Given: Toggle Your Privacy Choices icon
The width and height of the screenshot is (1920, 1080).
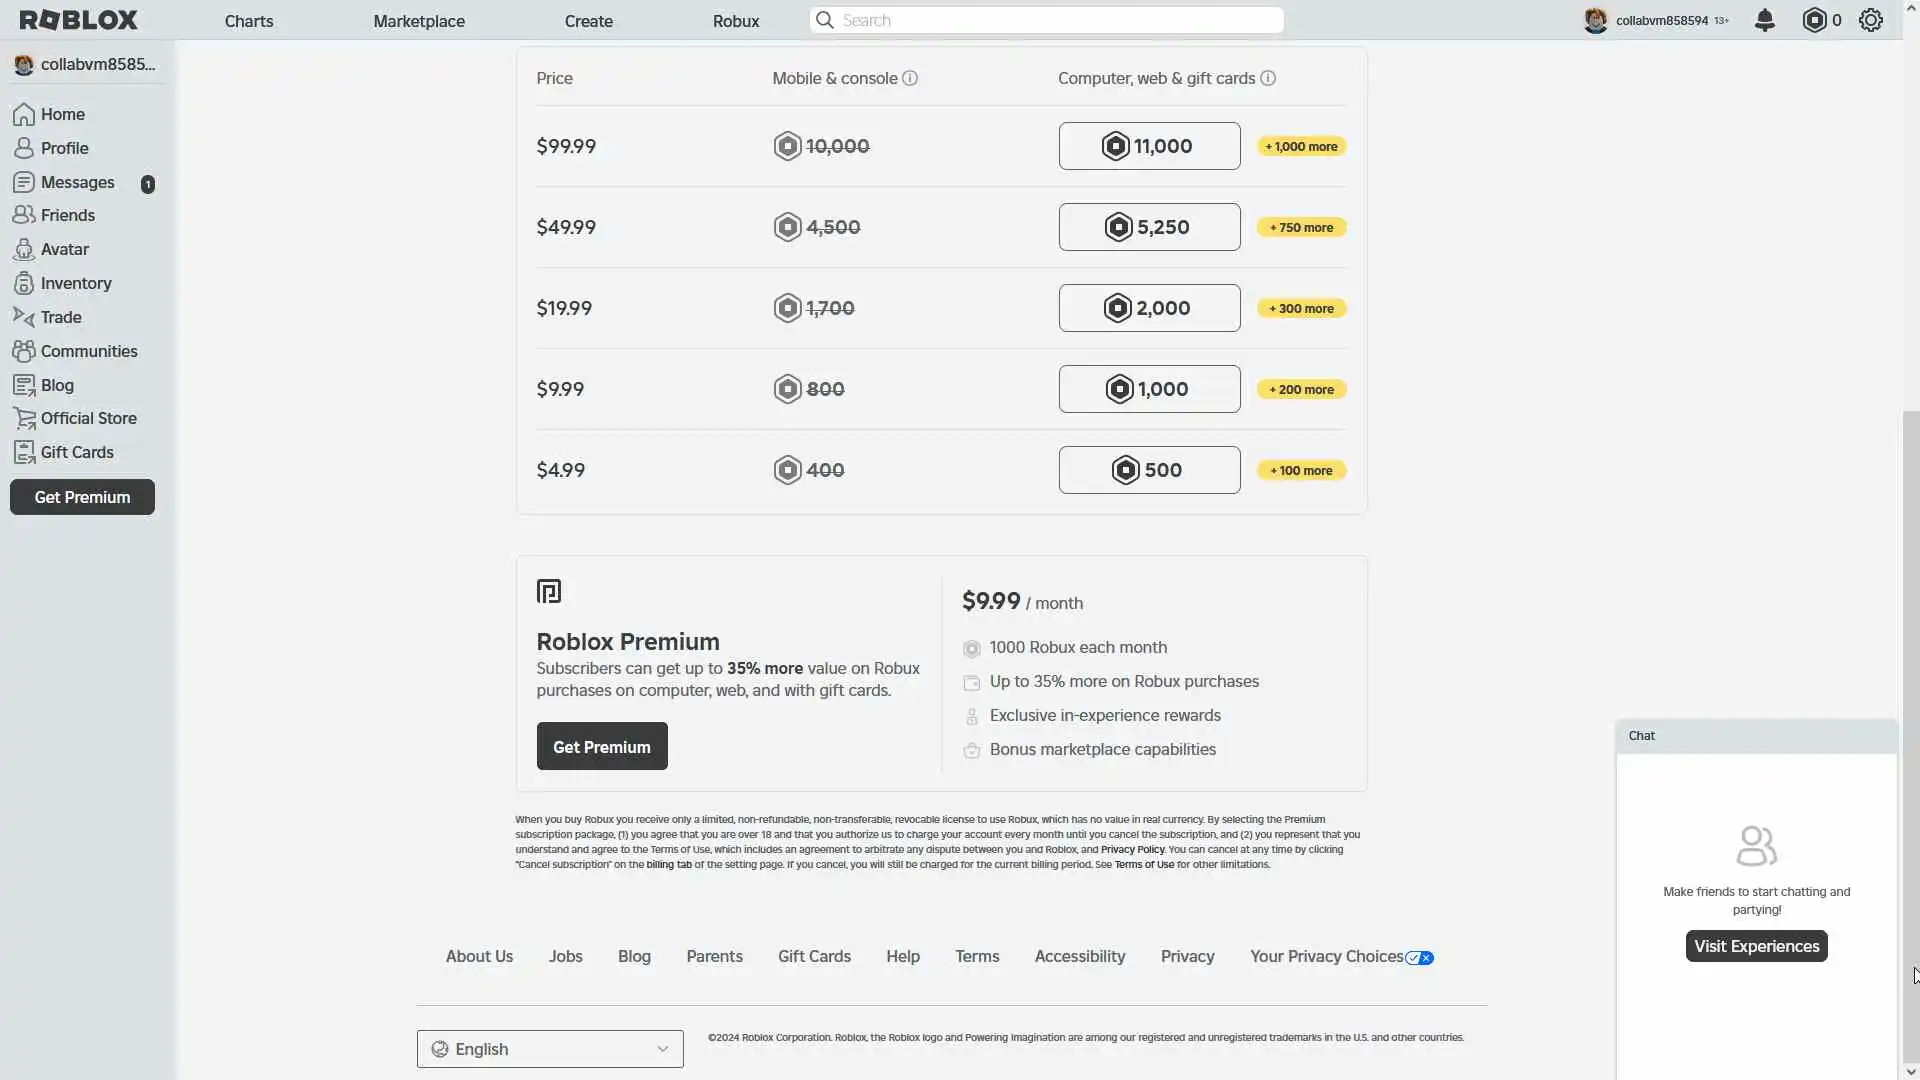Looking at the screenshot, I should [x=1419, y=957].
